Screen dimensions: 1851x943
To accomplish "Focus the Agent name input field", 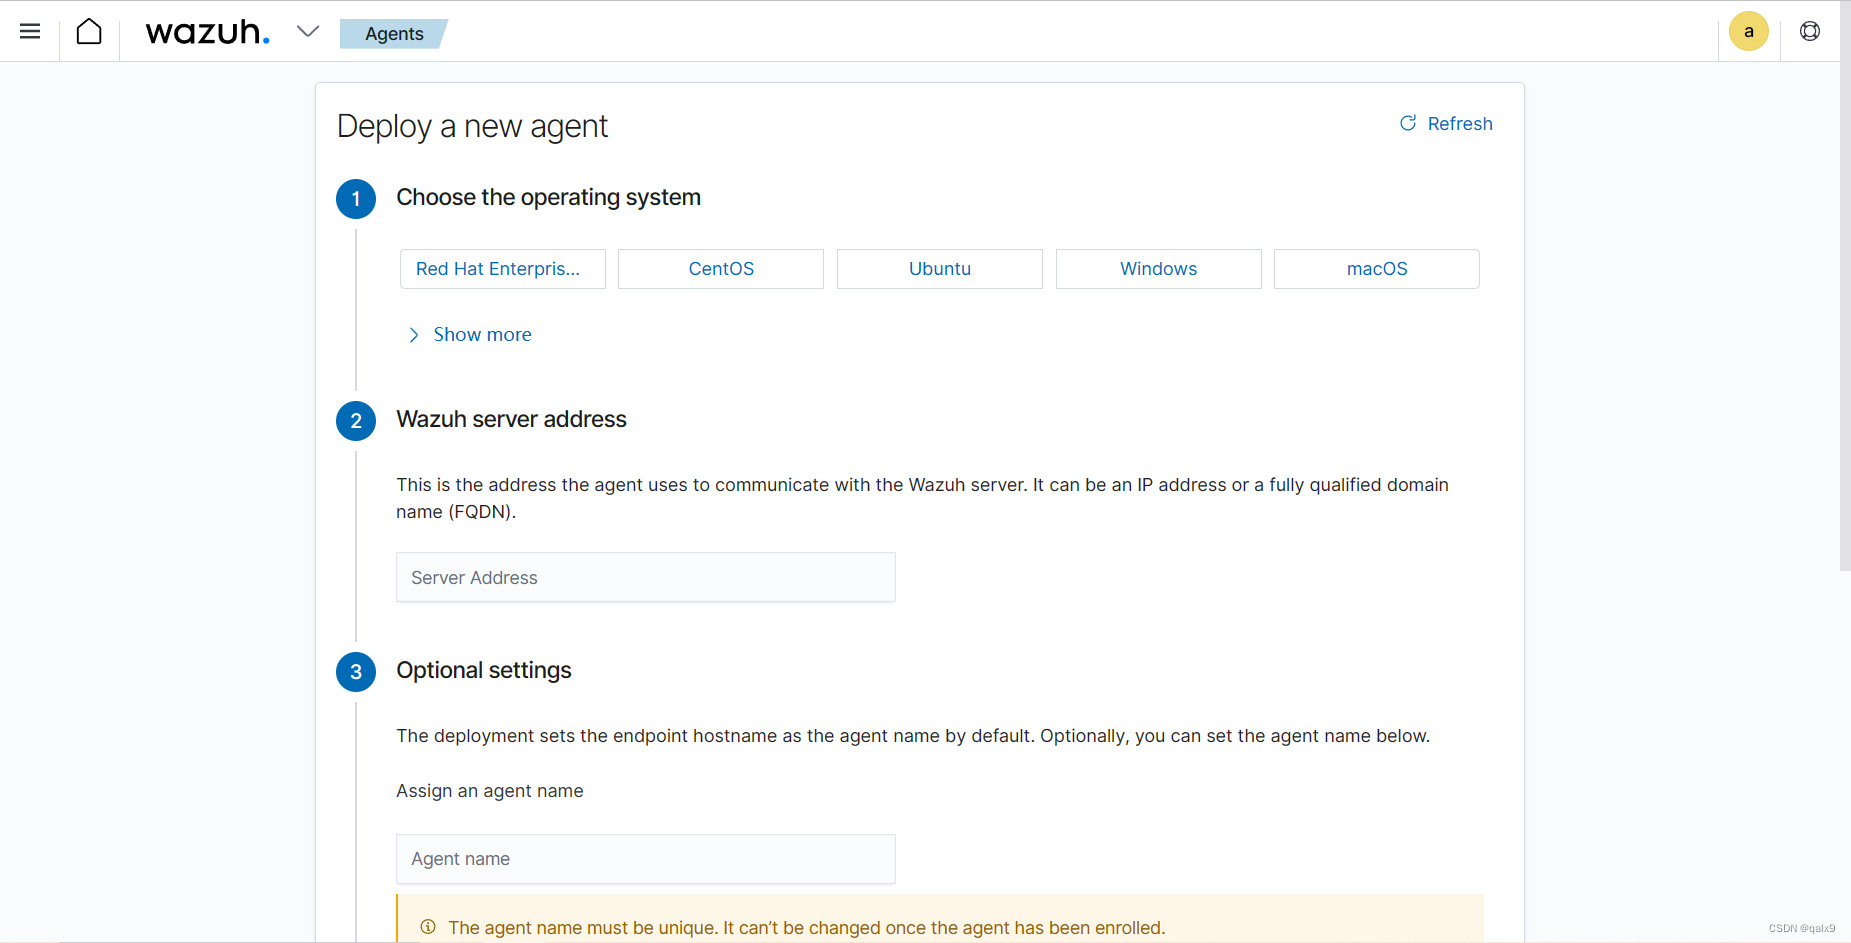I will point(646,859).
